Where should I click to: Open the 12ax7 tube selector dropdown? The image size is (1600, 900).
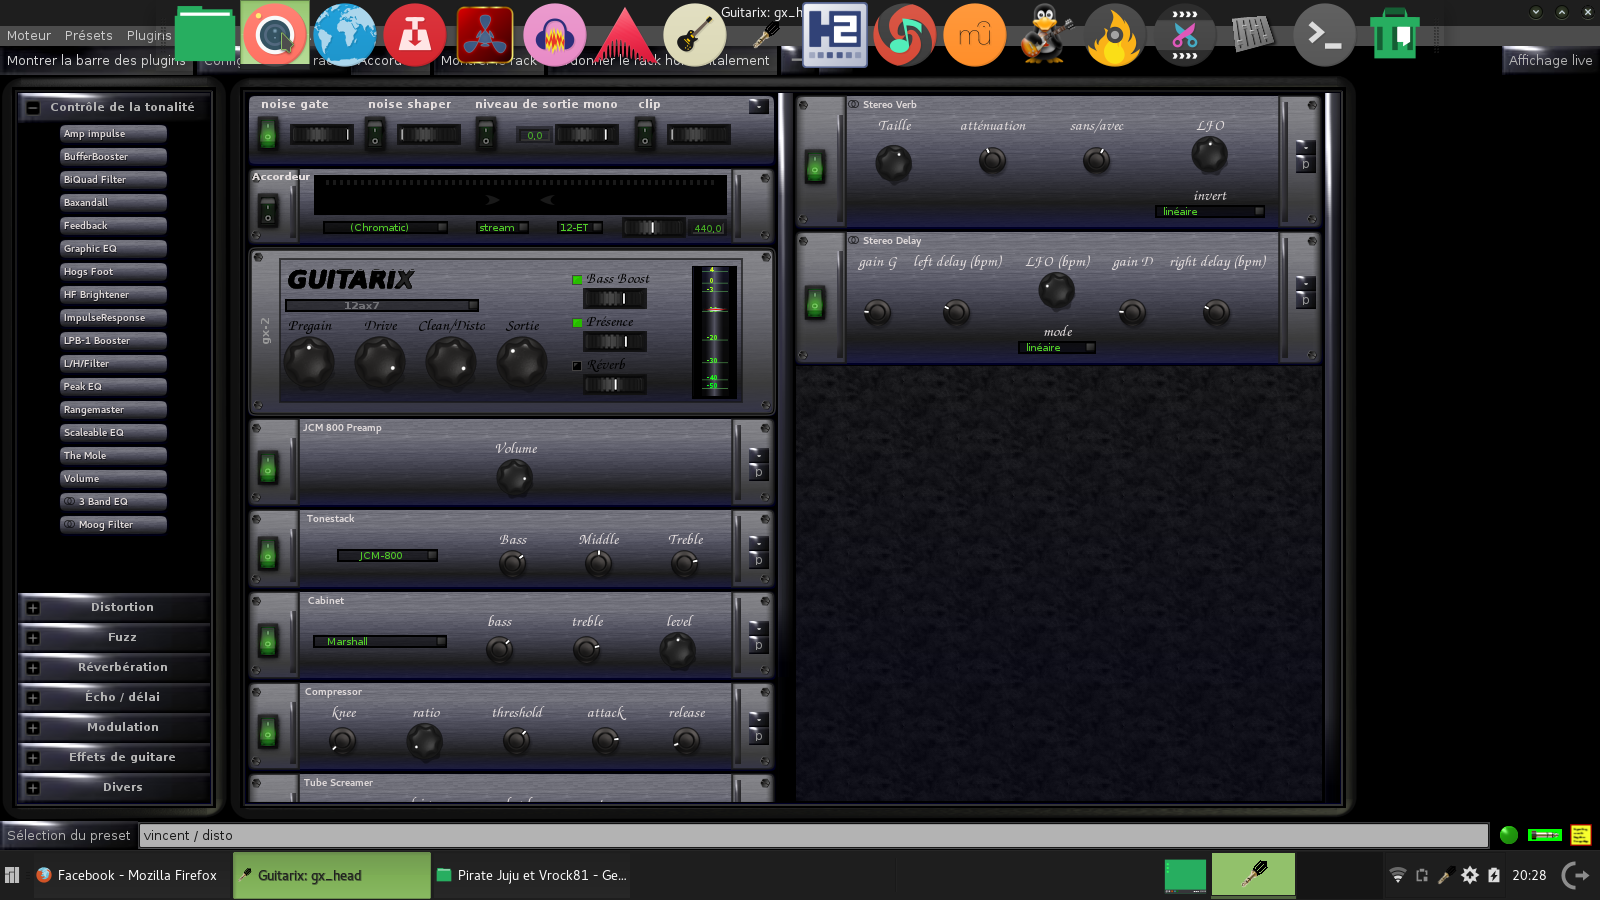coord(382,305)
